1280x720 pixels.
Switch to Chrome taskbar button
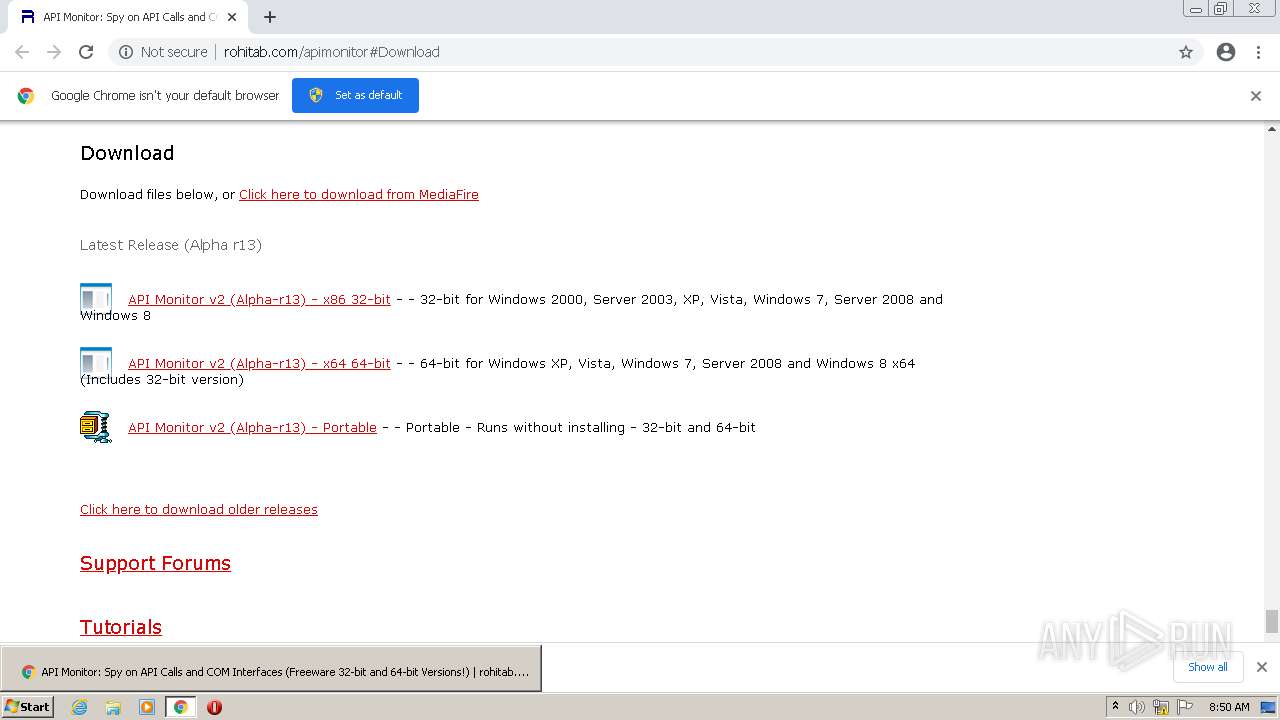tap(180, 707)
